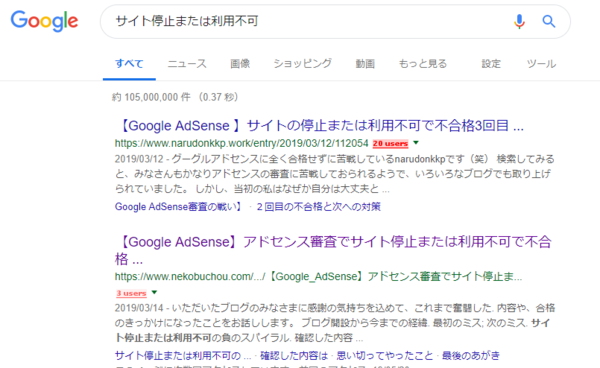Switch to the 画像 tab

(240, 64)
